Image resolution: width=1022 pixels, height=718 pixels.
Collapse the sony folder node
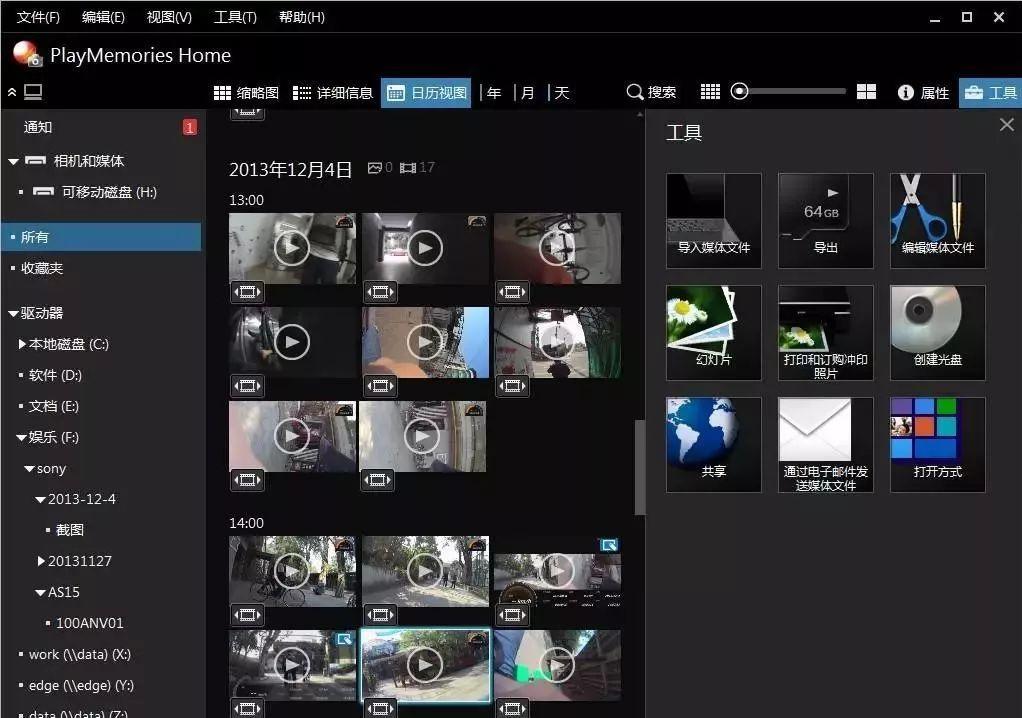pyautogui.click(x=29, y=468)
